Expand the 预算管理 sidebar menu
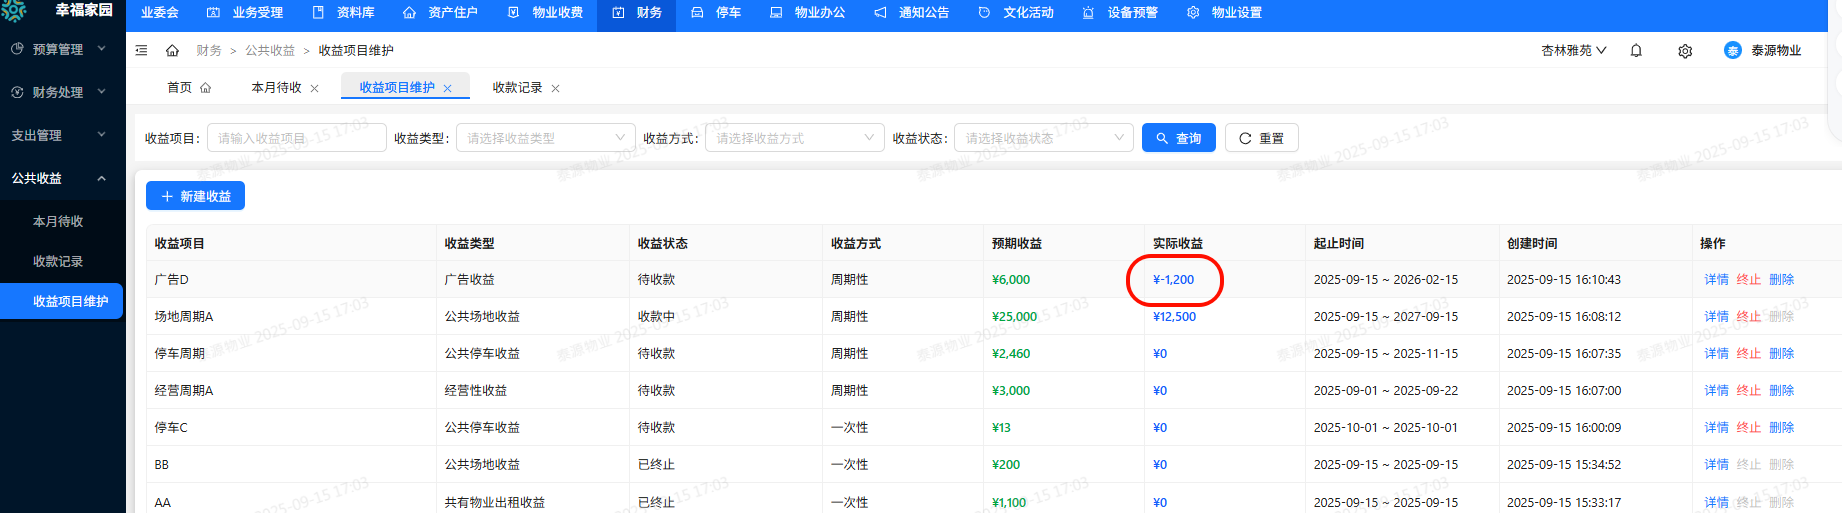Image resolution: width=1842 pixels, height=513 pixels. pyautogui.click(x=62, y=49)
